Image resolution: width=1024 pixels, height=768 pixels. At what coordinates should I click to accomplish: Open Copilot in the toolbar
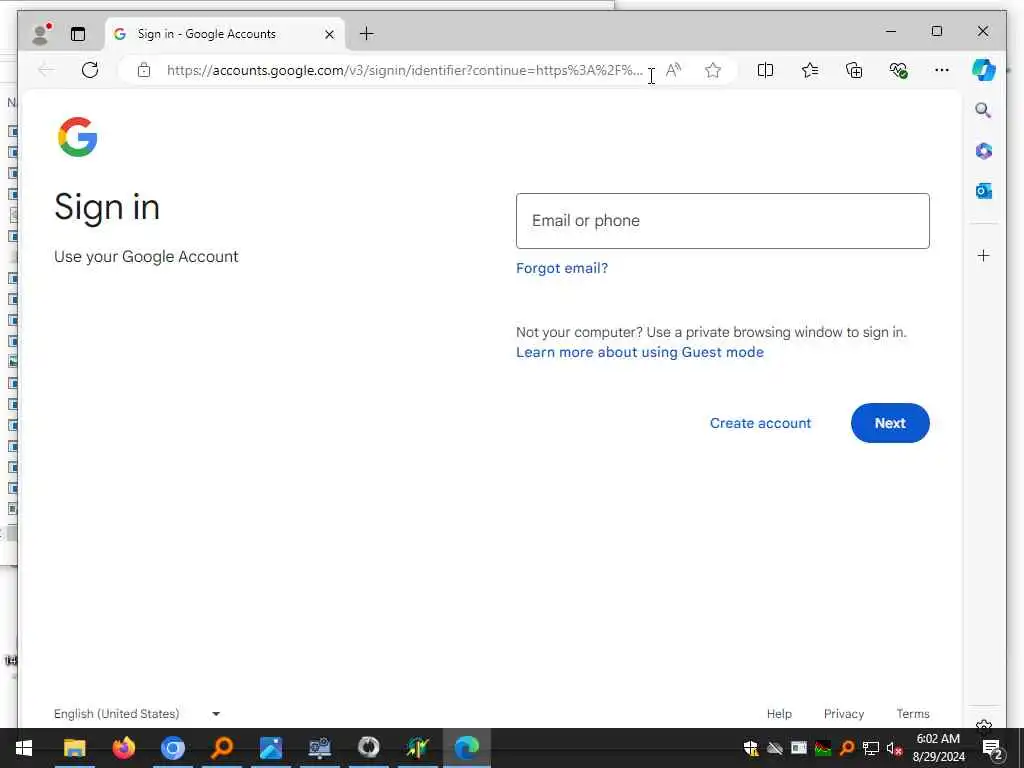click(x=984, y=70)
